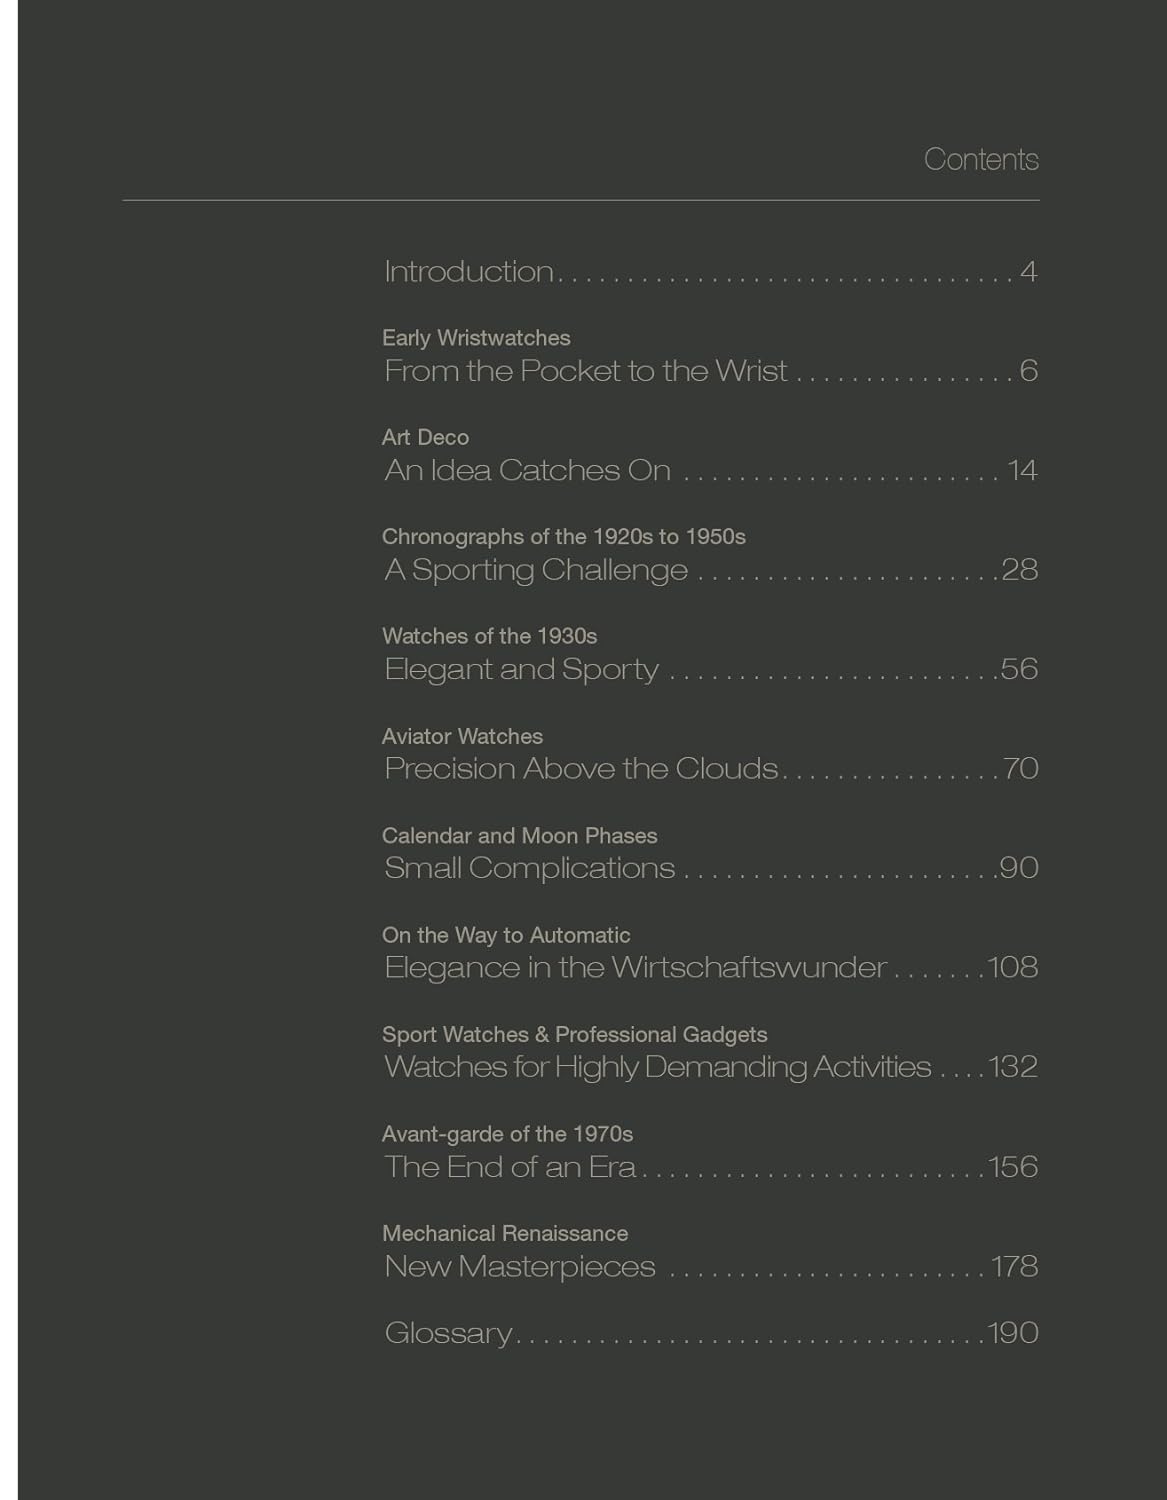Click page number 178
The width and height of the screenshot is (1167, 1500).
coord(1014,1267)
